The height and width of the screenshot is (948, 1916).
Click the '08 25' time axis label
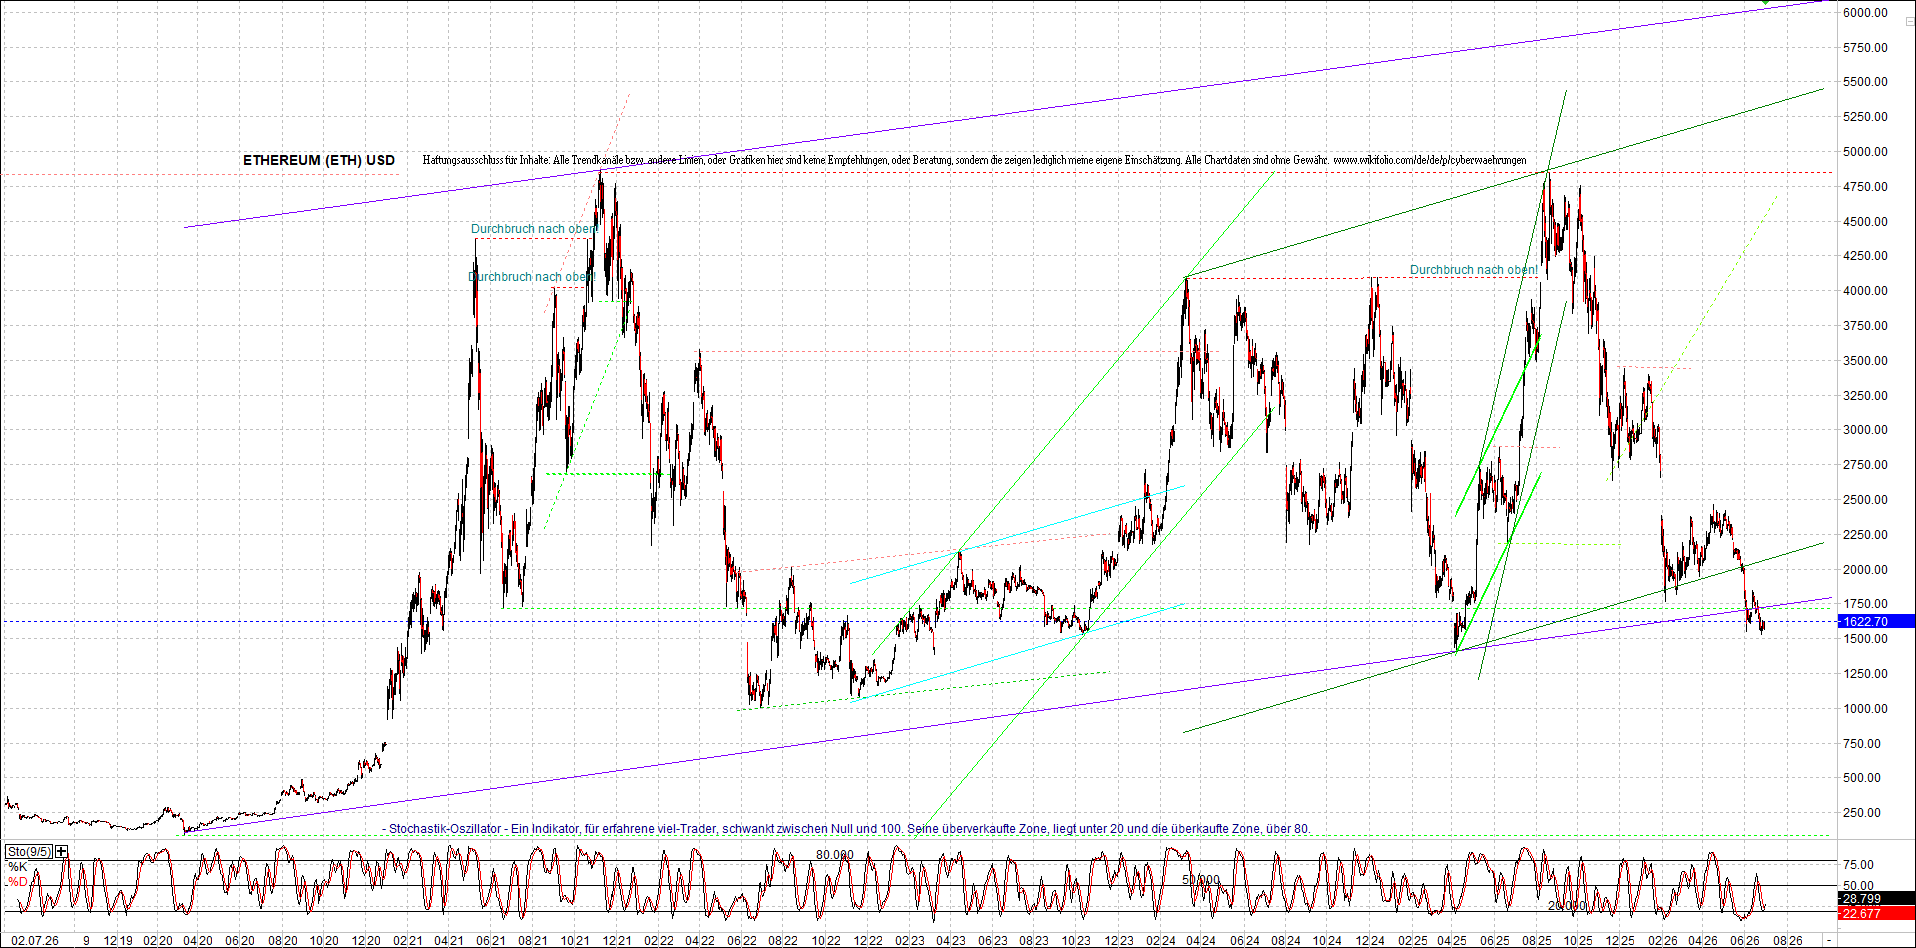1536,941
